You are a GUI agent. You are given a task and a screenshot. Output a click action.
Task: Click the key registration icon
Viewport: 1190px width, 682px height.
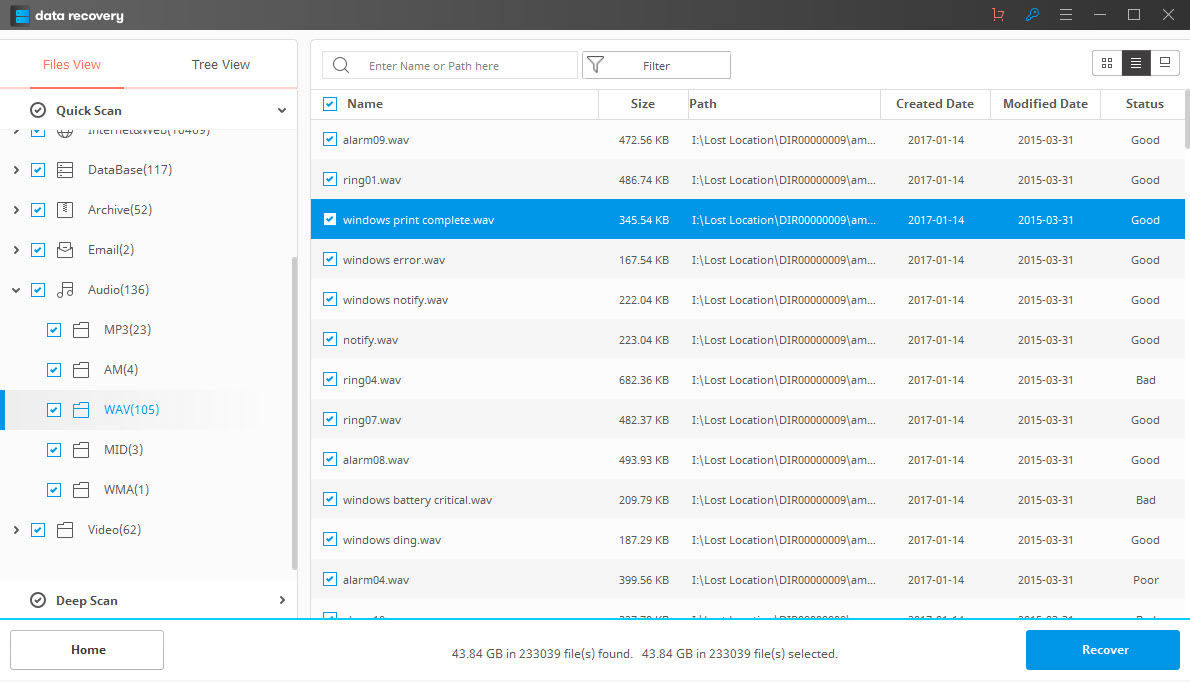click(x=1032, y=15)
